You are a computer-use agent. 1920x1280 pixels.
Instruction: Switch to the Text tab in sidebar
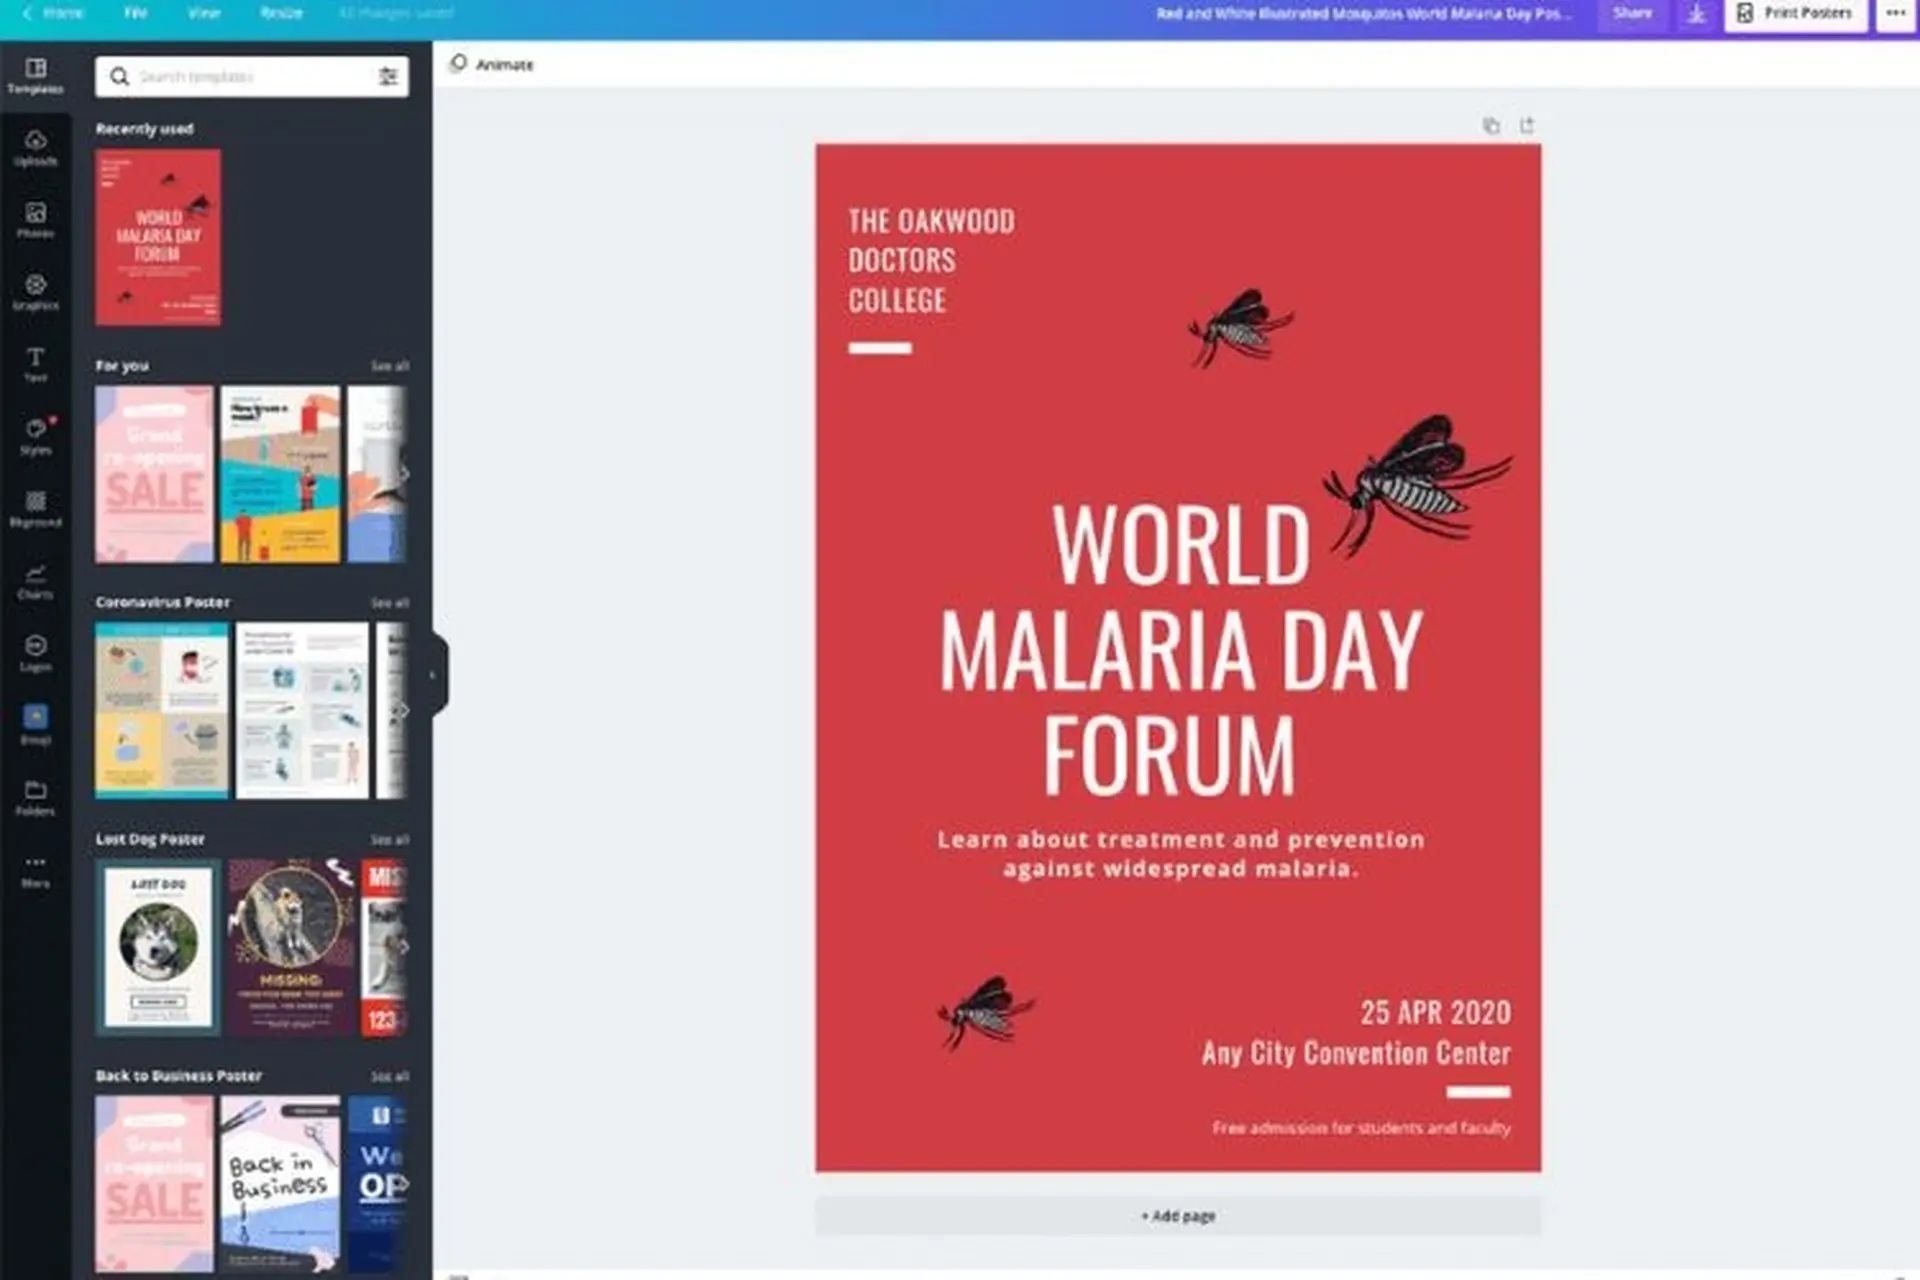(x=35, y=364)
